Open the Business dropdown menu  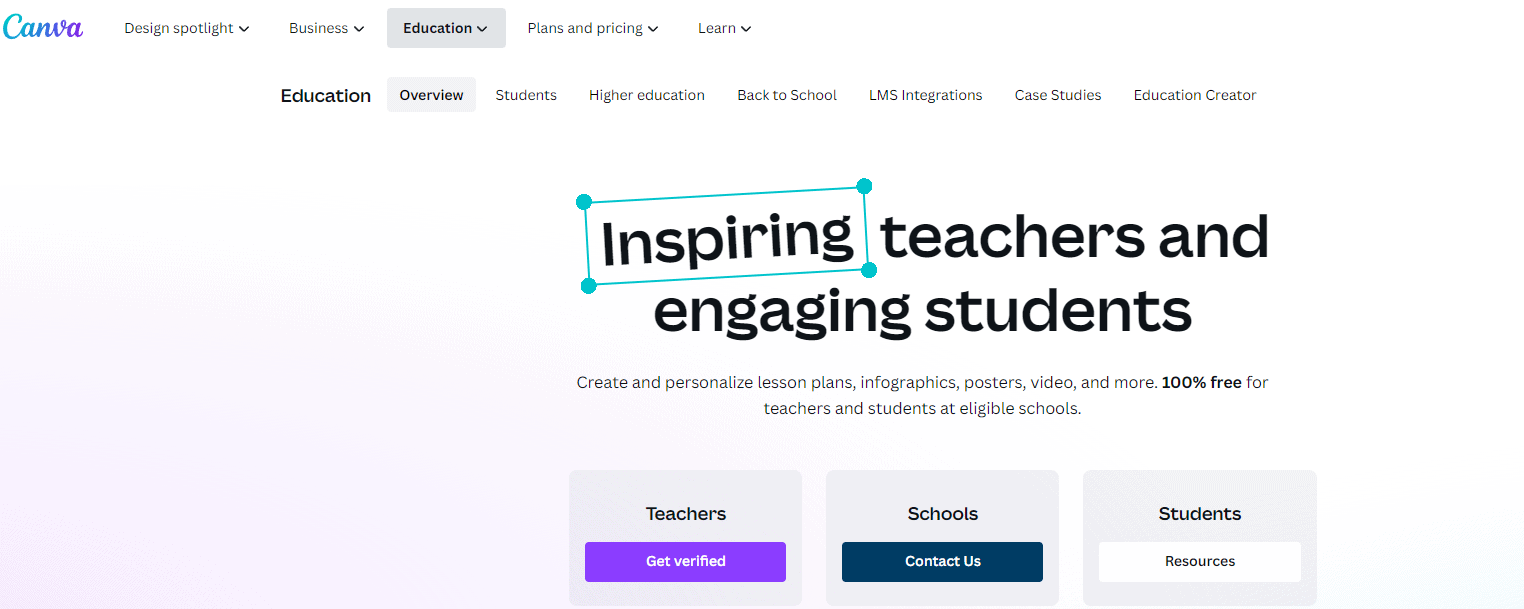[326, 28]
